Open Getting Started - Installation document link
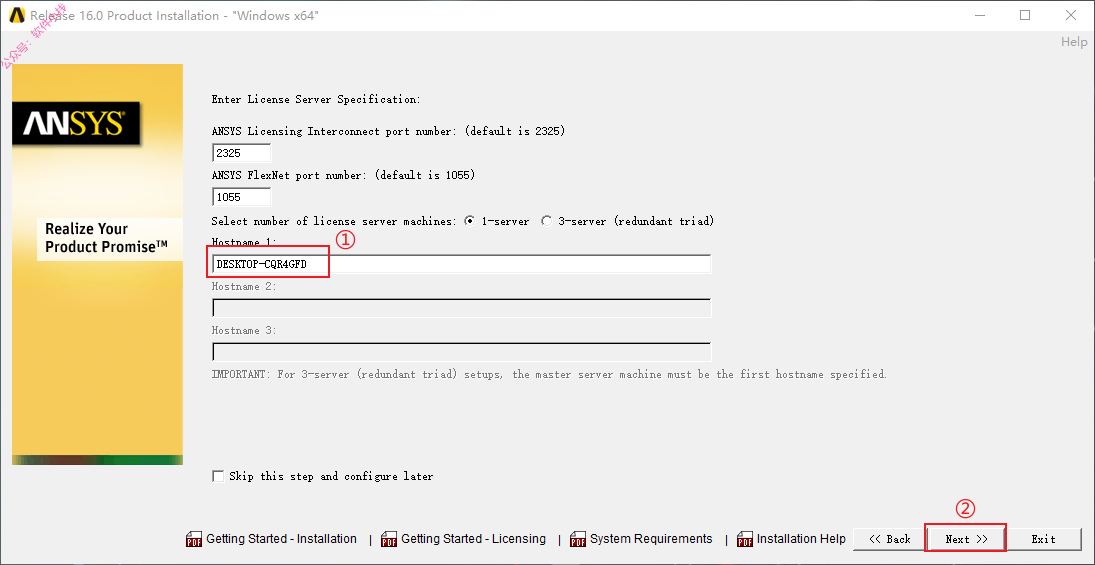 click(281, 539)
